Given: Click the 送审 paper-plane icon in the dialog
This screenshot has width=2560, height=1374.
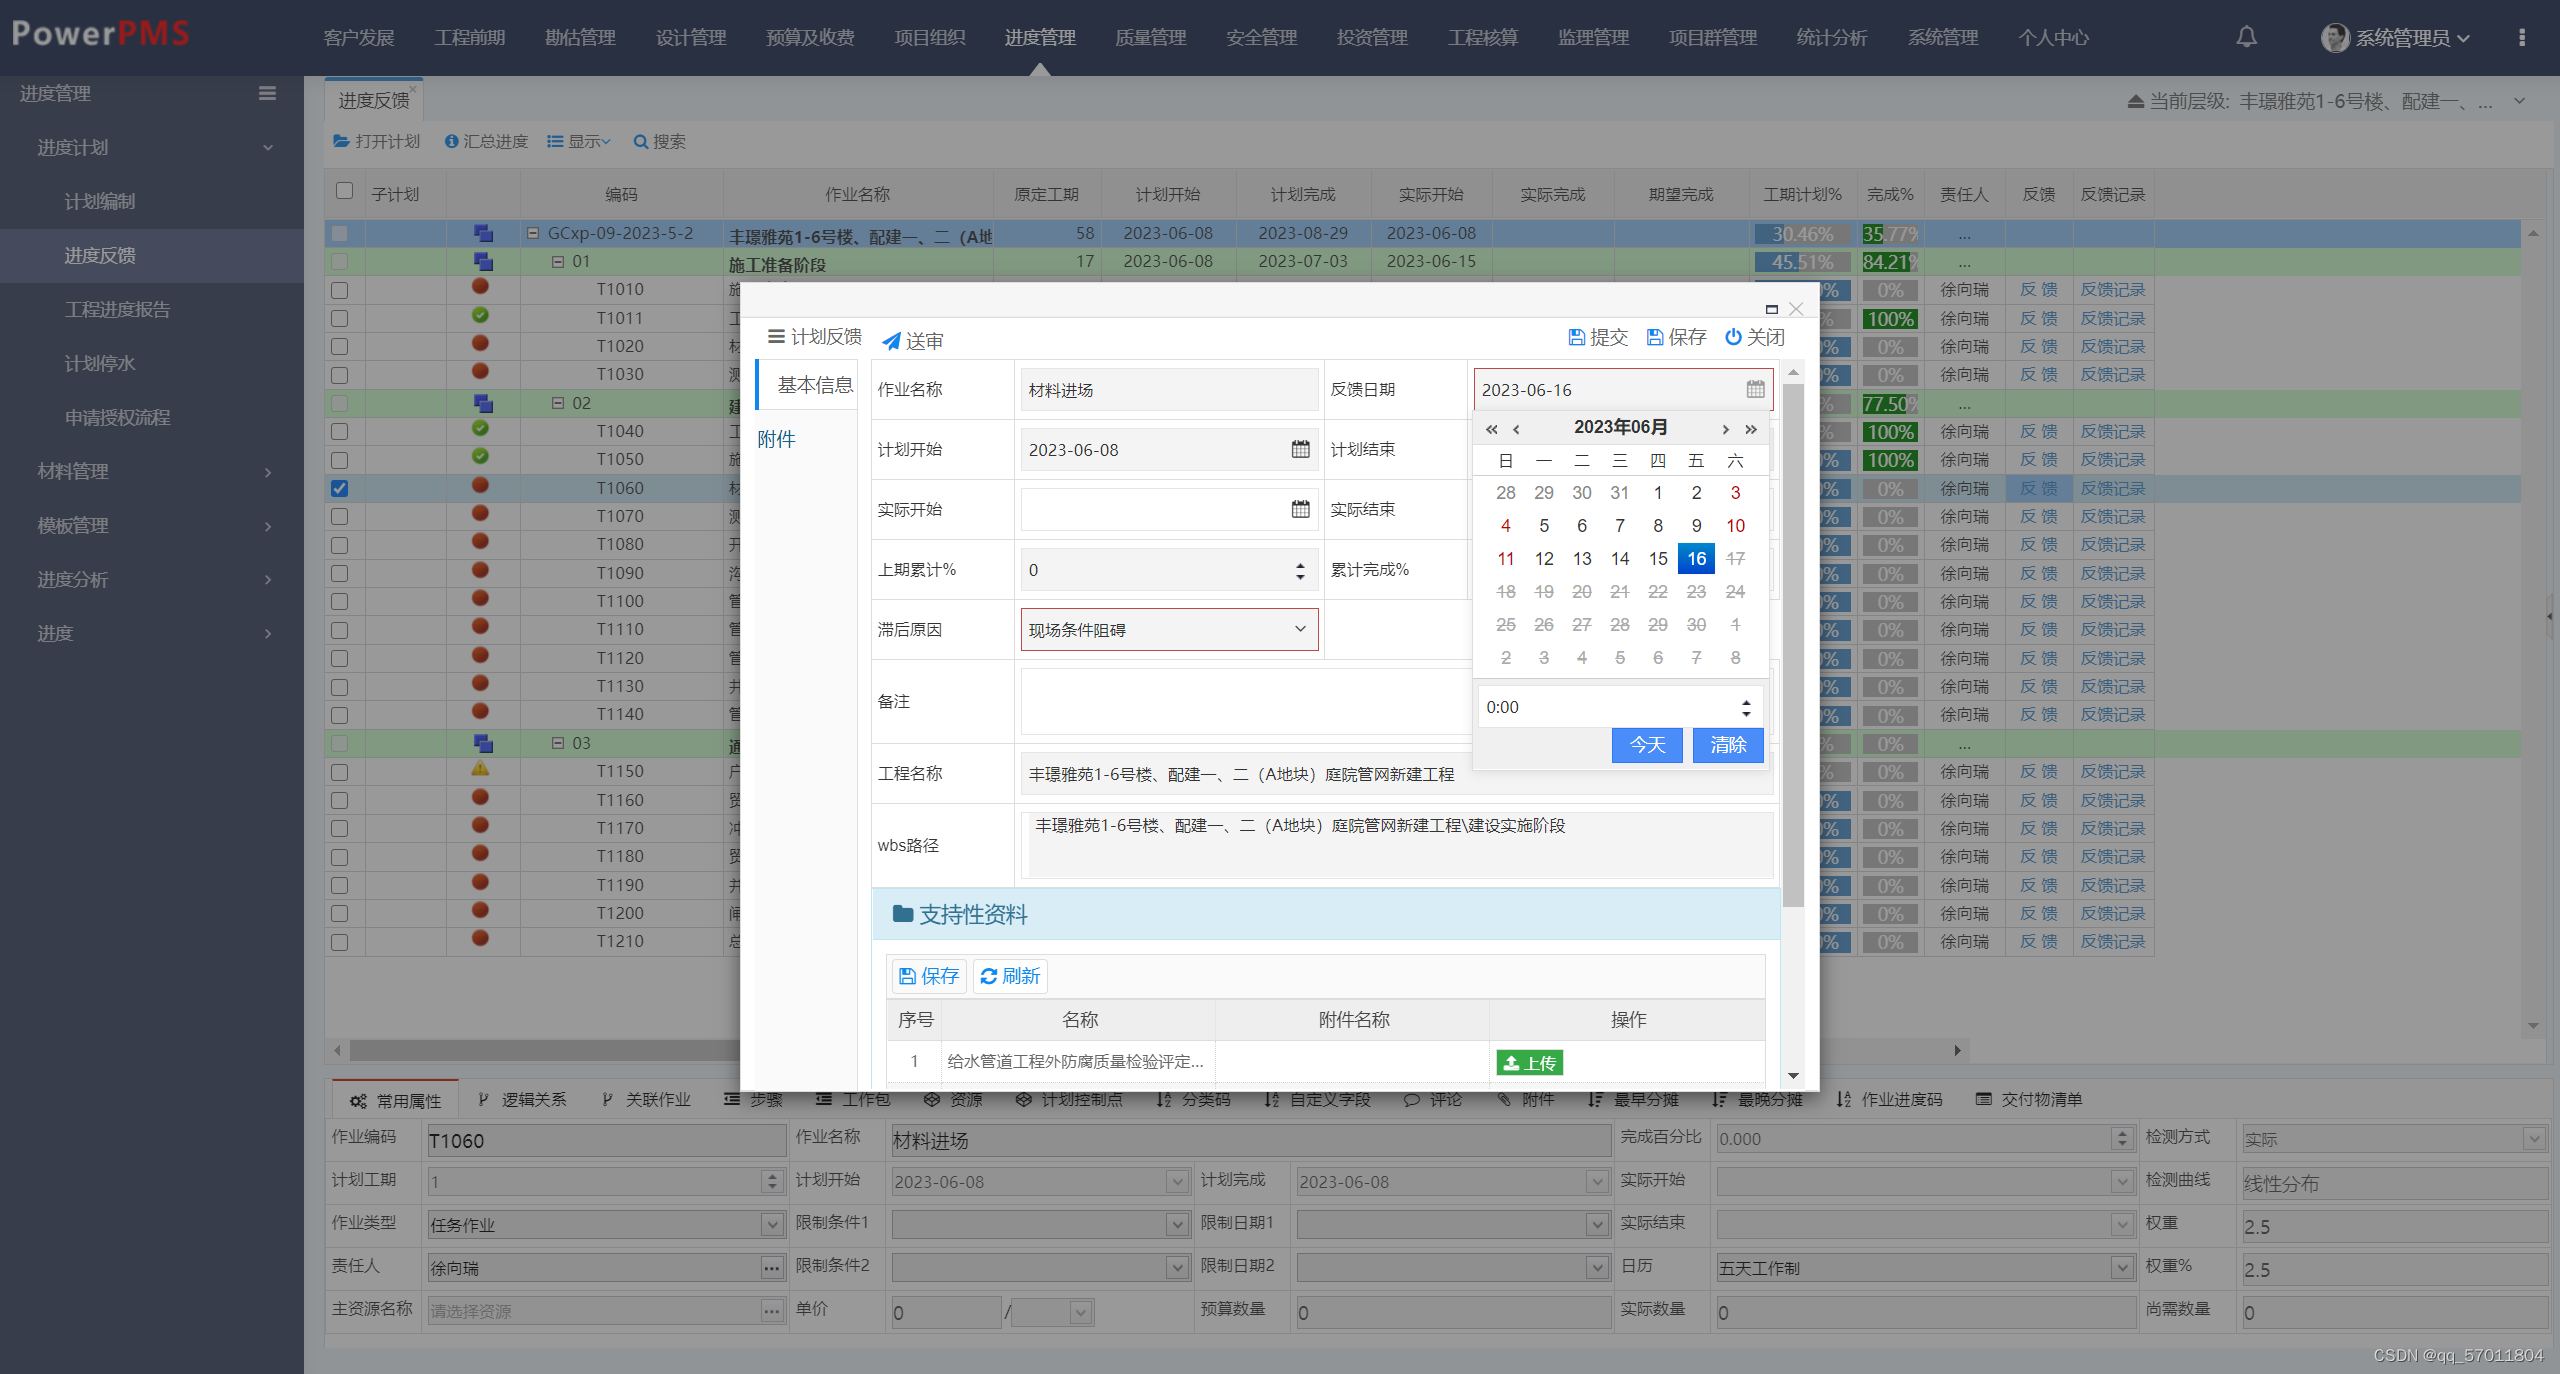Looking at the screenshot, I should (x=892, y=340).
